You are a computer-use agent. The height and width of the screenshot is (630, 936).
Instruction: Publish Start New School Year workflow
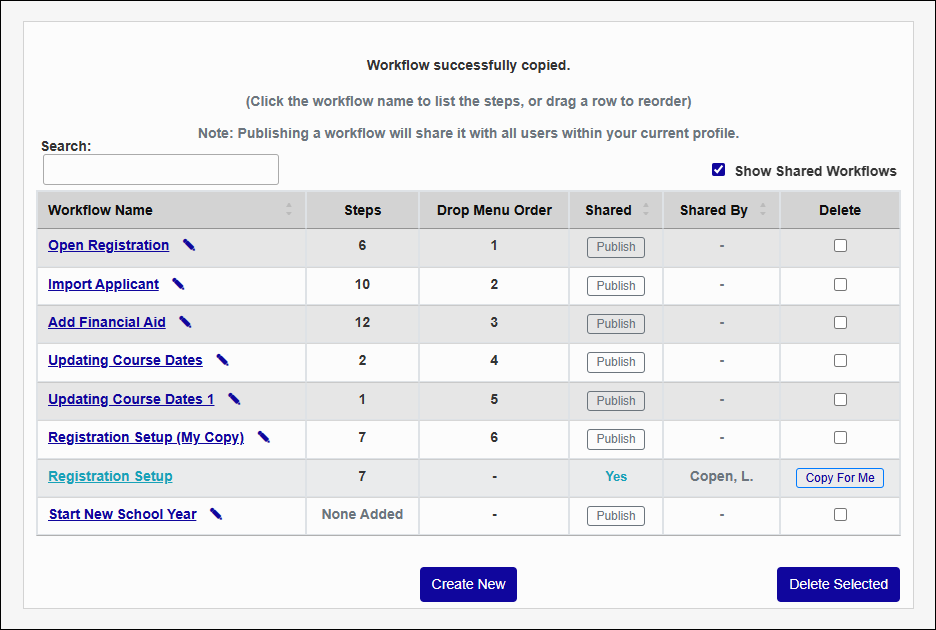616,516
